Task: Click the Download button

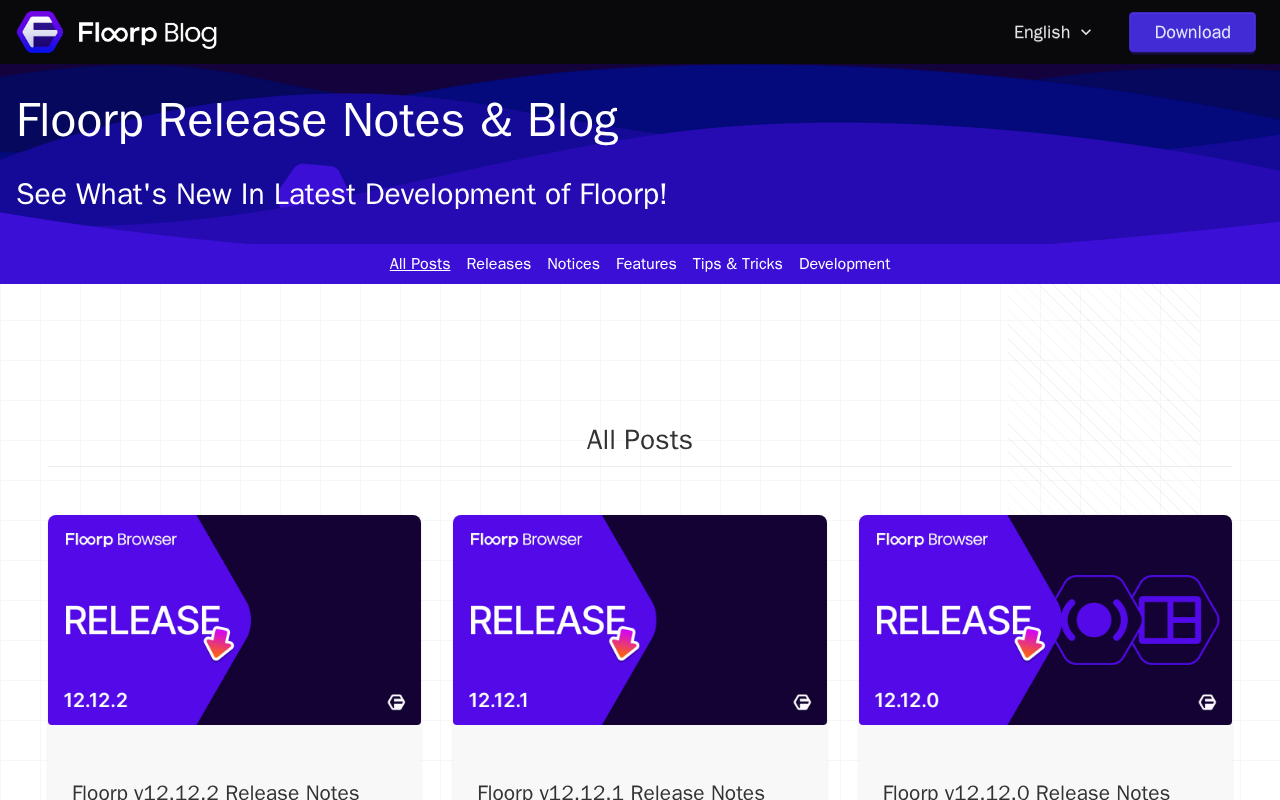Action: pos(1192,32)
